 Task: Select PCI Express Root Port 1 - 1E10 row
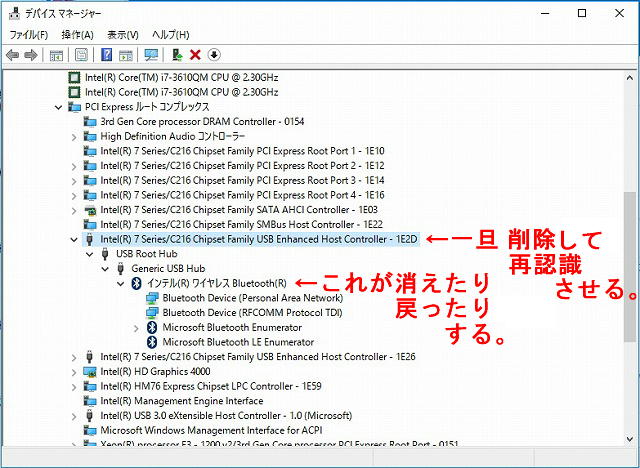click(242, 151)
